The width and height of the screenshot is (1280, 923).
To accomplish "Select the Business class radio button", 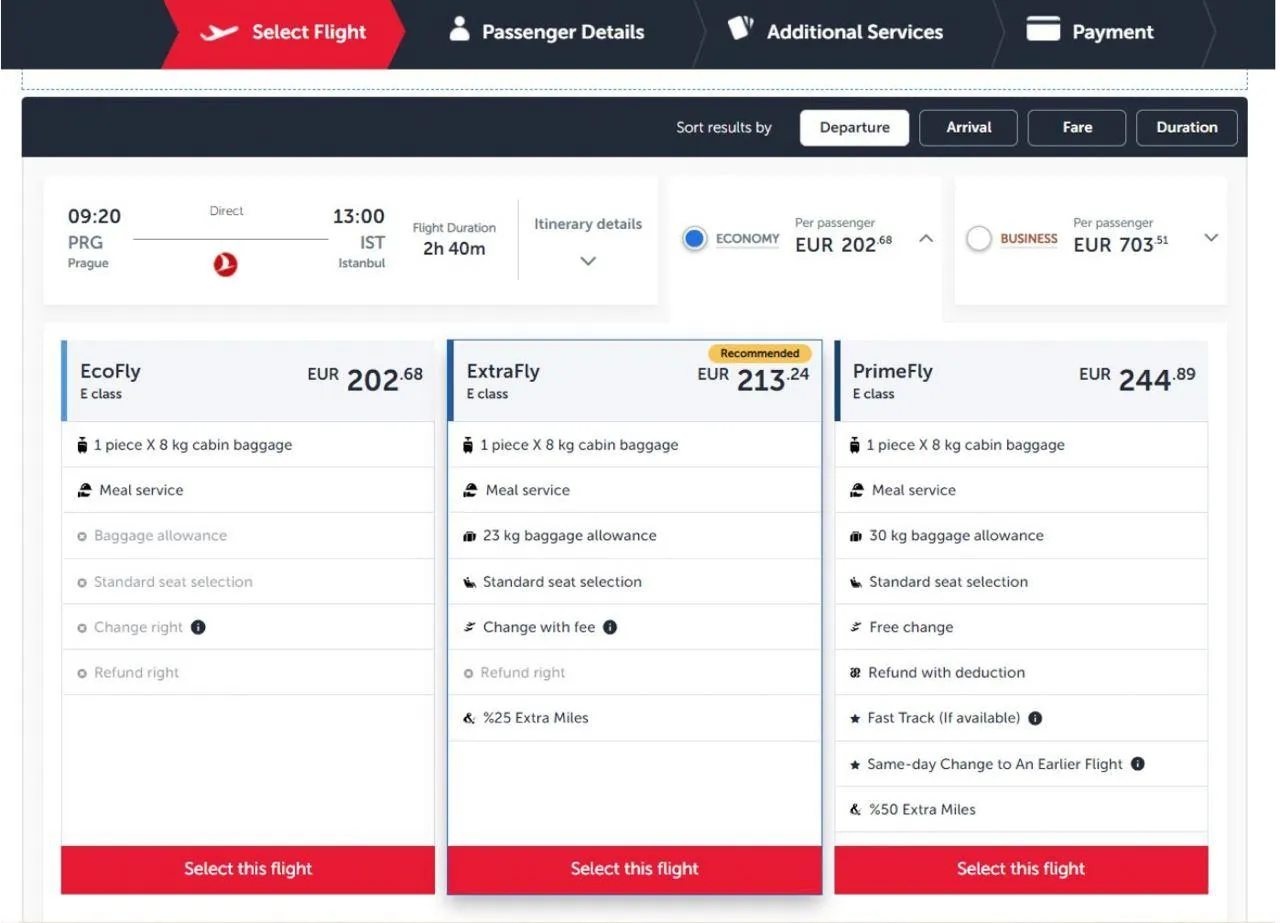I will (x=979, y=239).
